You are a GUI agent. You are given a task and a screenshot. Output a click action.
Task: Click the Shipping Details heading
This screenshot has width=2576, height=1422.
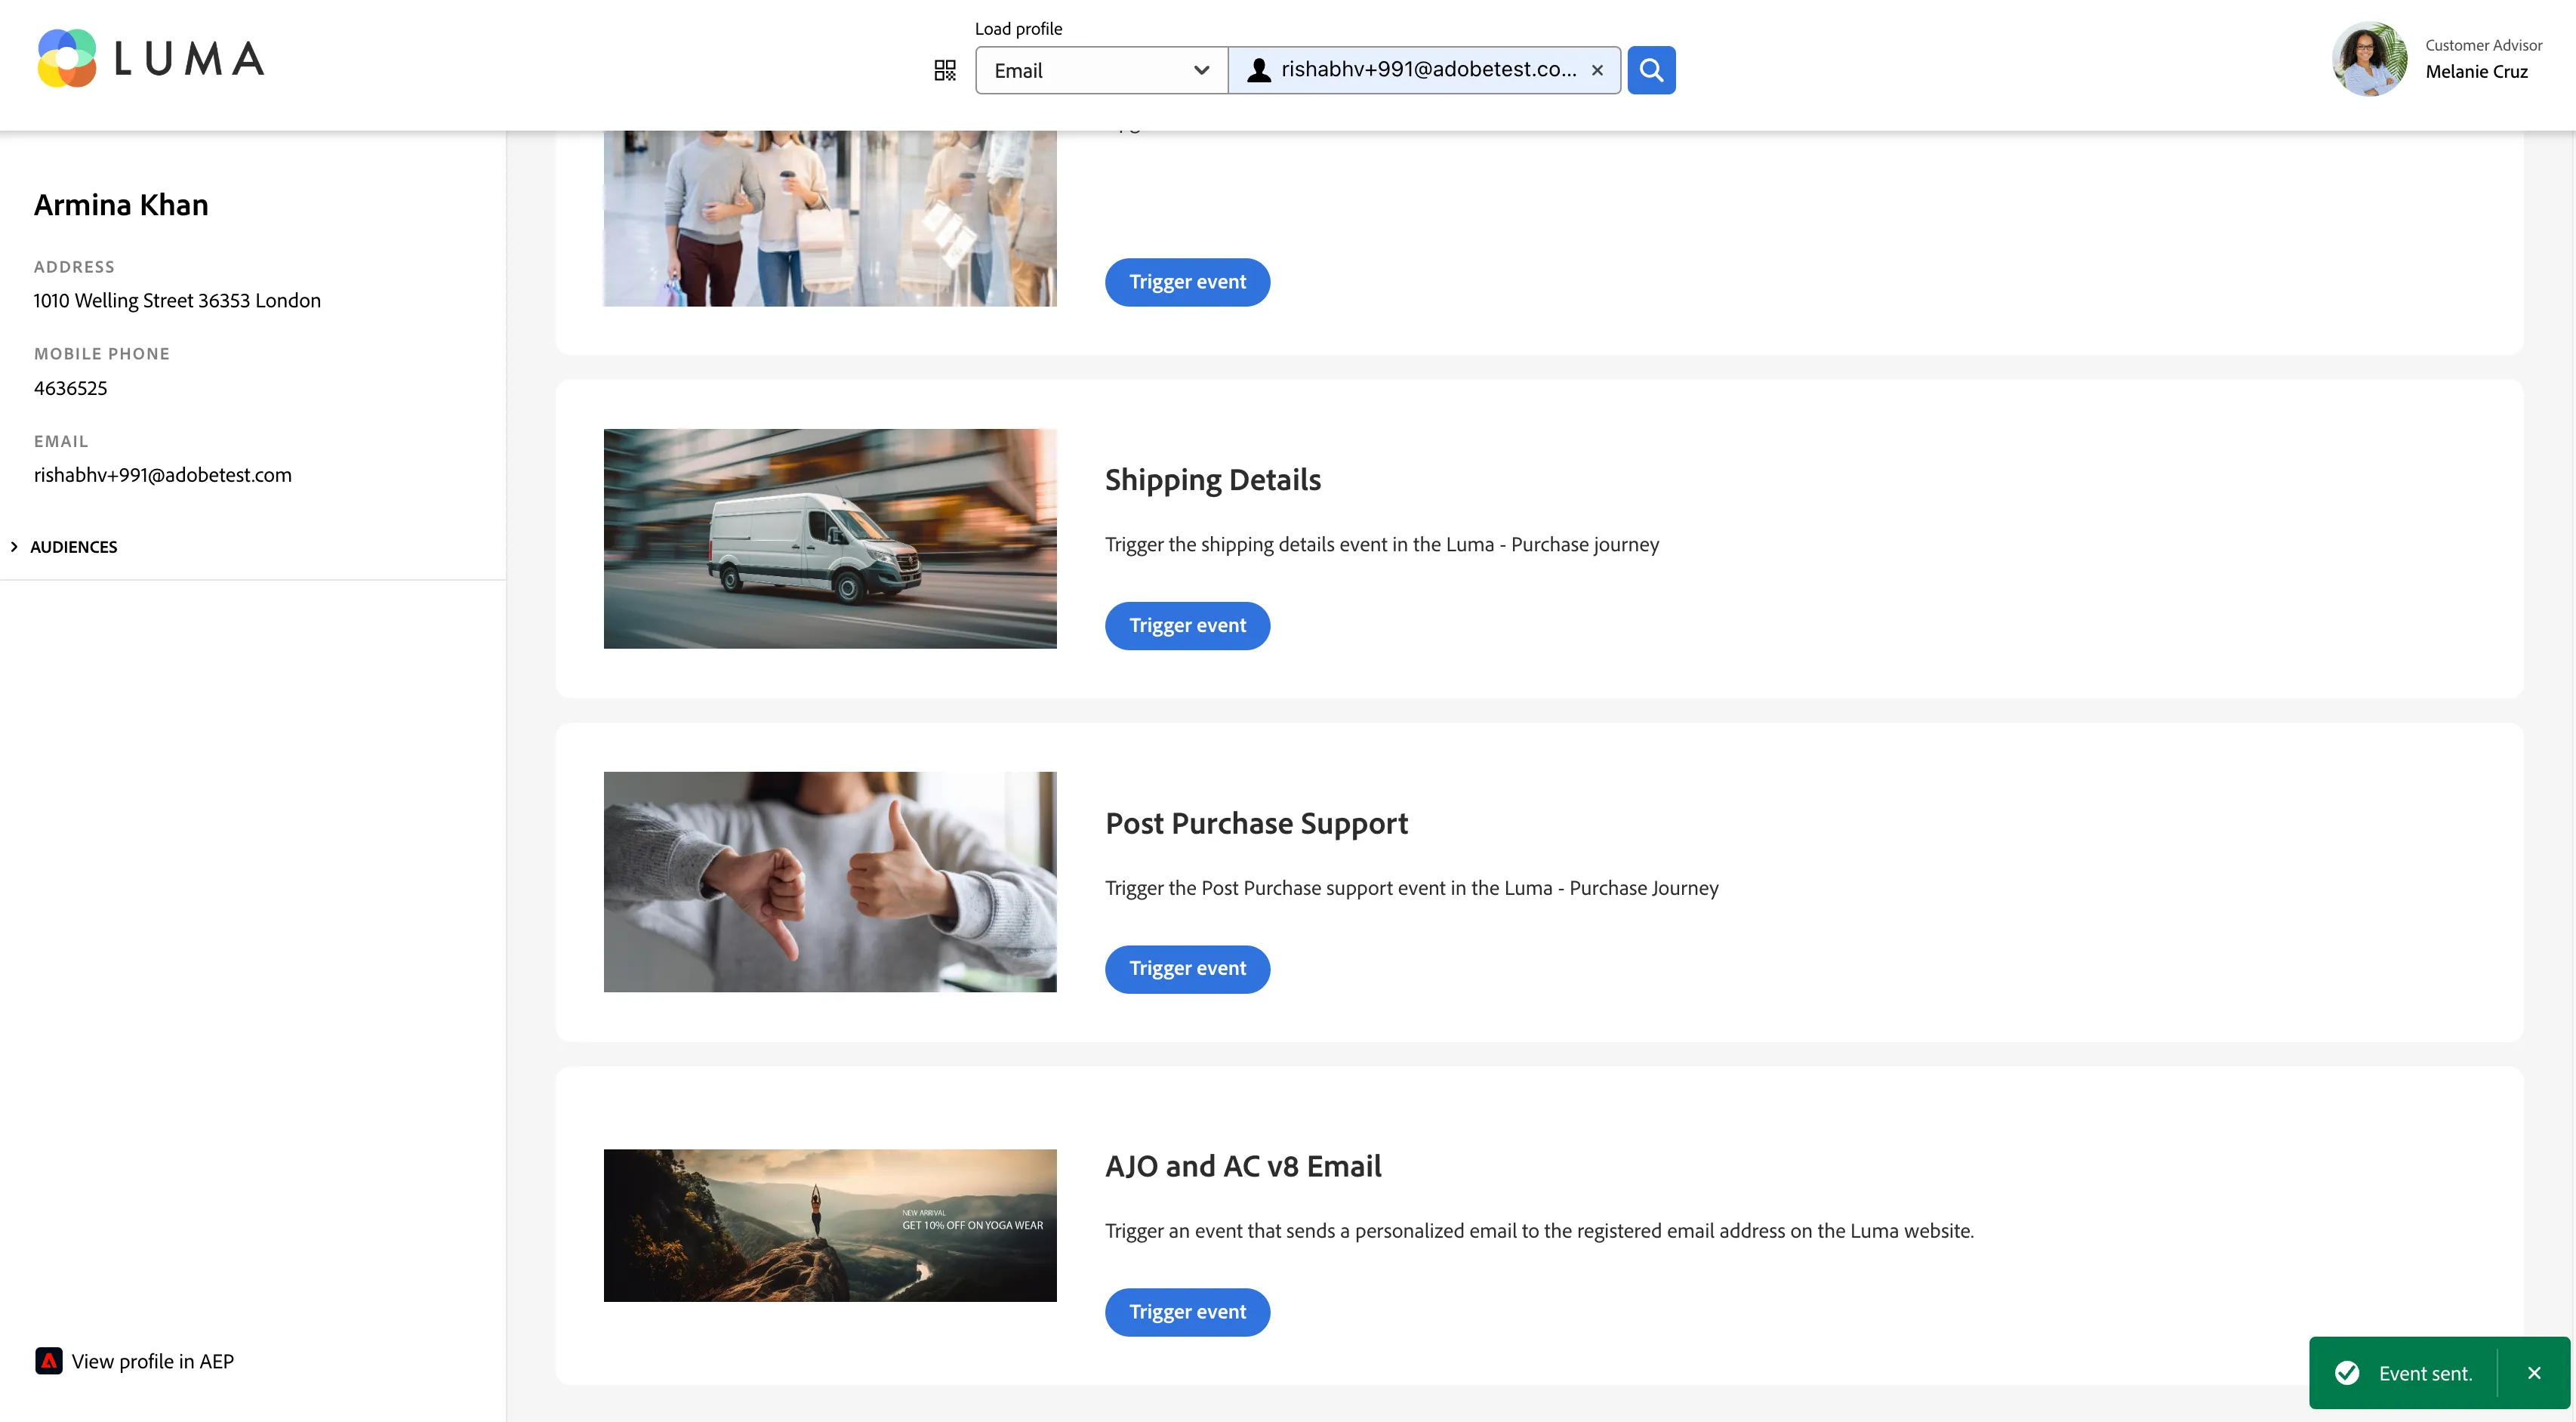coord(1212,480)
